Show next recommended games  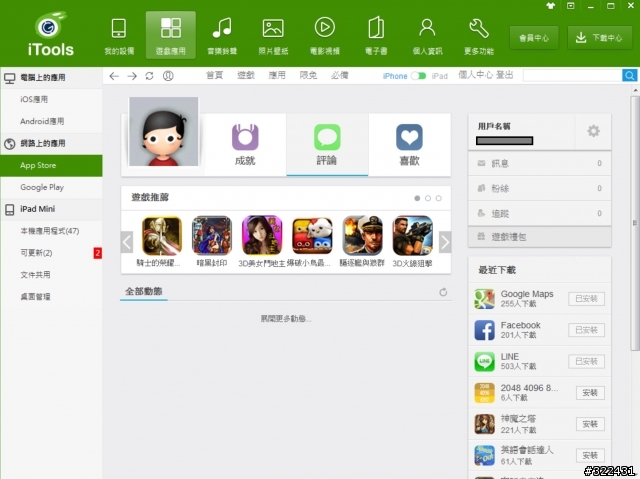[445, 242]
